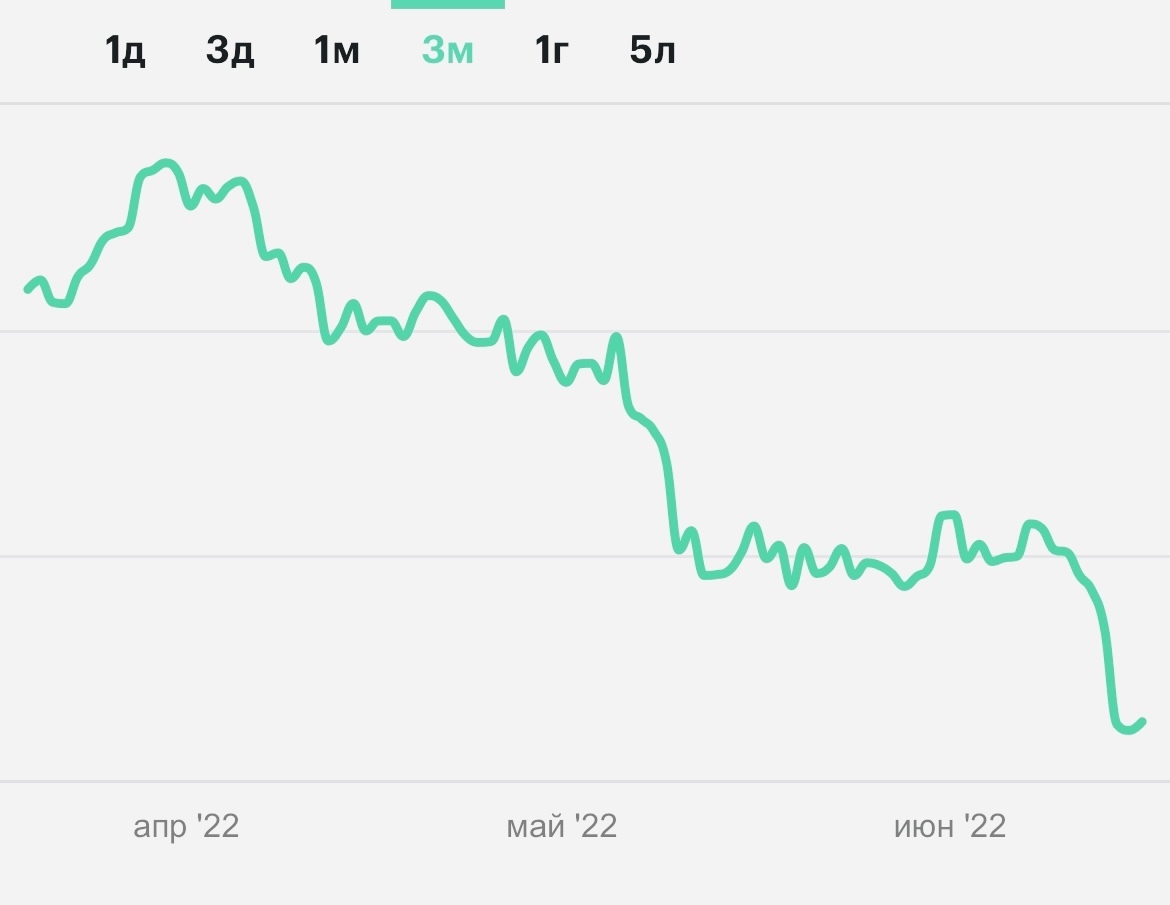
Task: Tap the highest peak of the chart line
Action: pos(167,162)
